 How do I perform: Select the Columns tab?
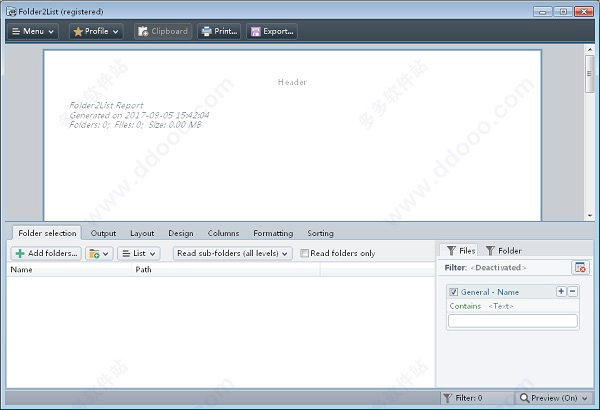coord(223,233)
